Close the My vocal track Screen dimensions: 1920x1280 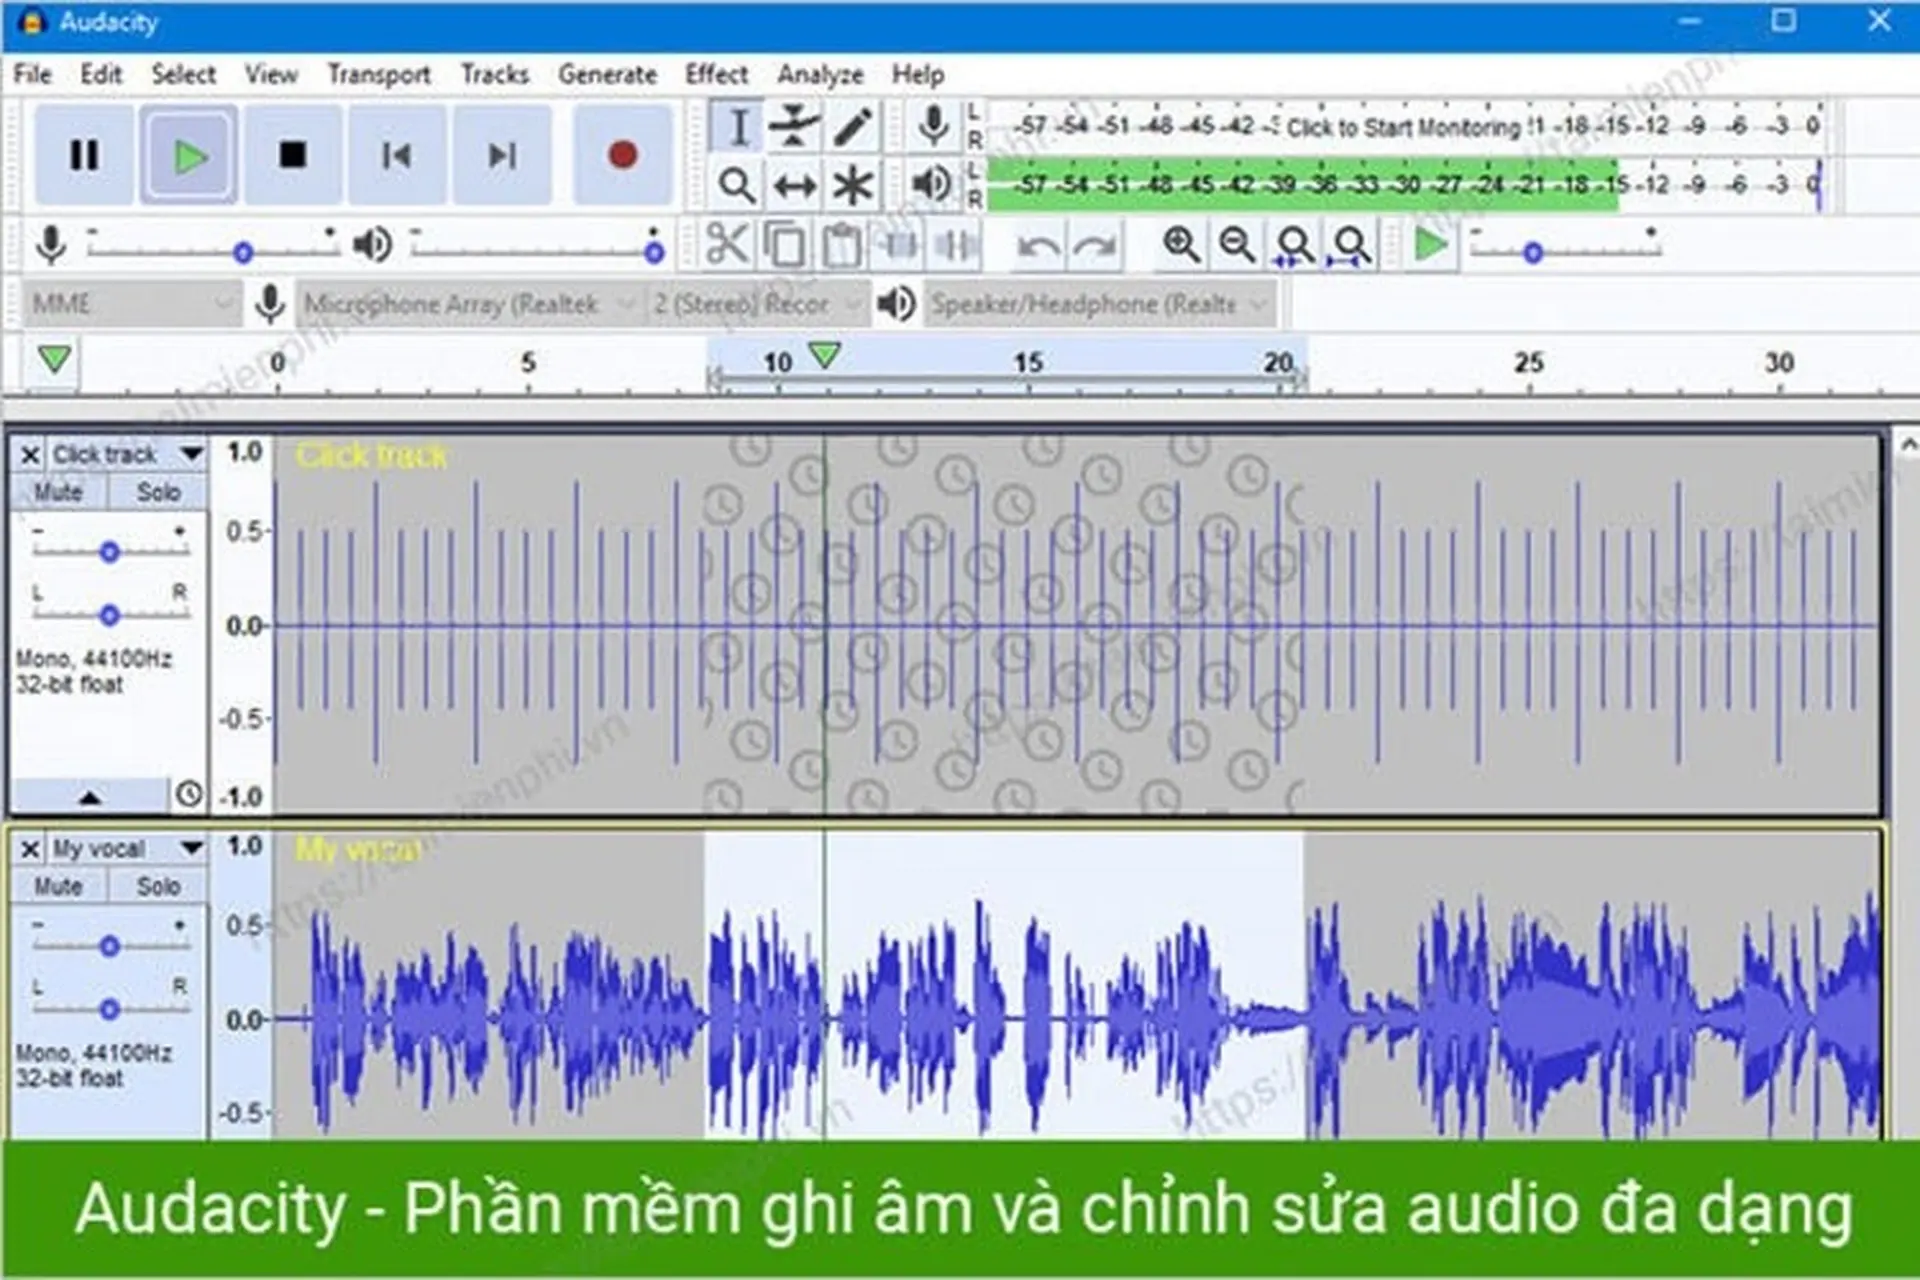pyautogui.click(x=28, y=847)
